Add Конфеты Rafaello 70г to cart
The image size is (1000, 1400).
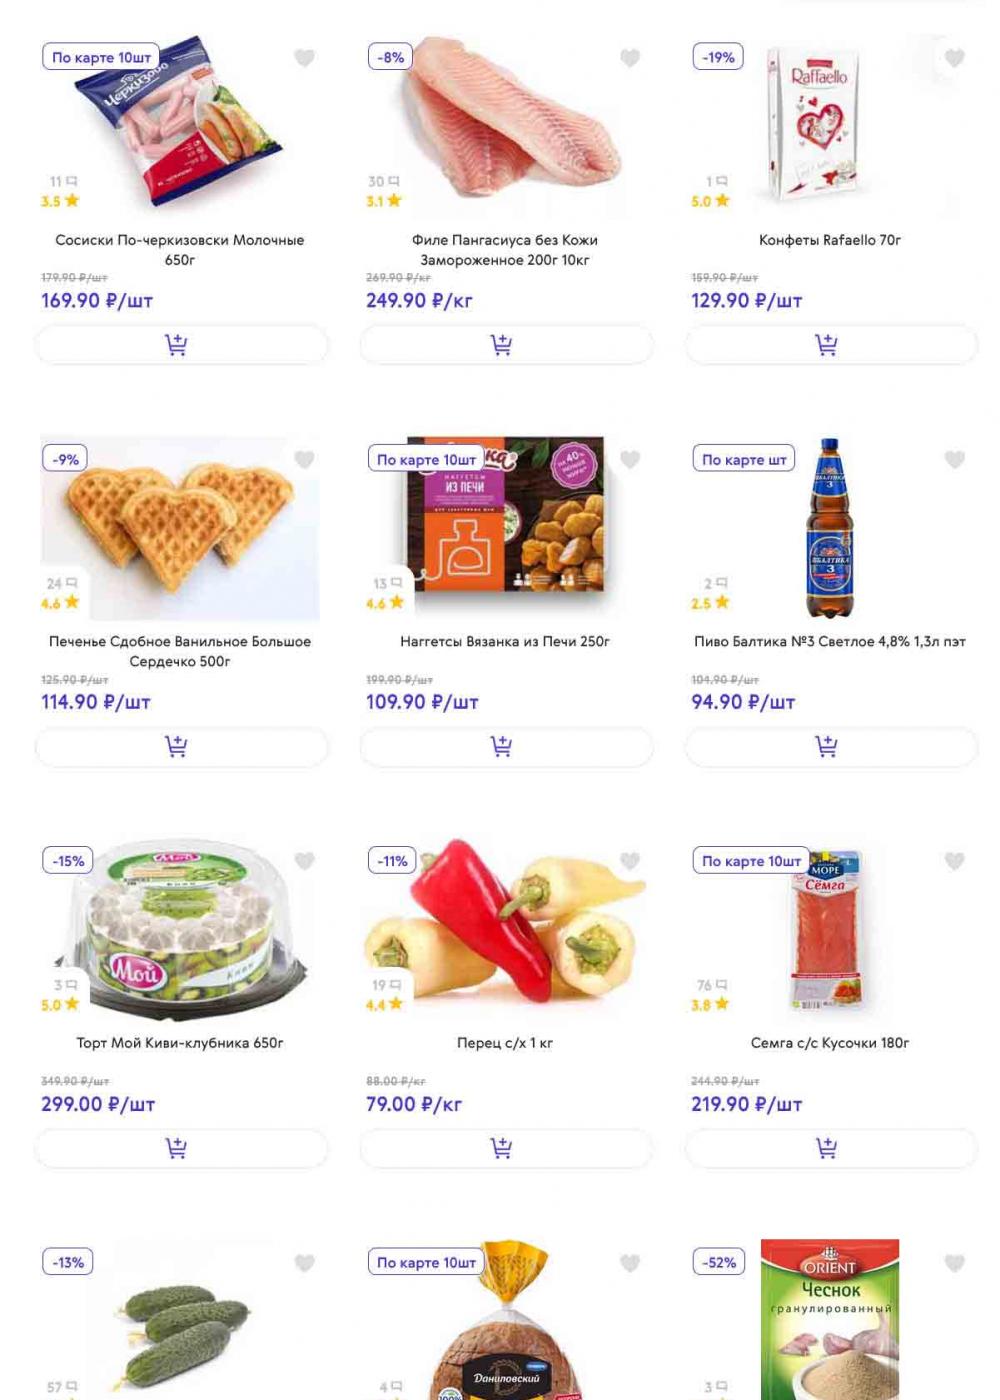pos(831,345)
